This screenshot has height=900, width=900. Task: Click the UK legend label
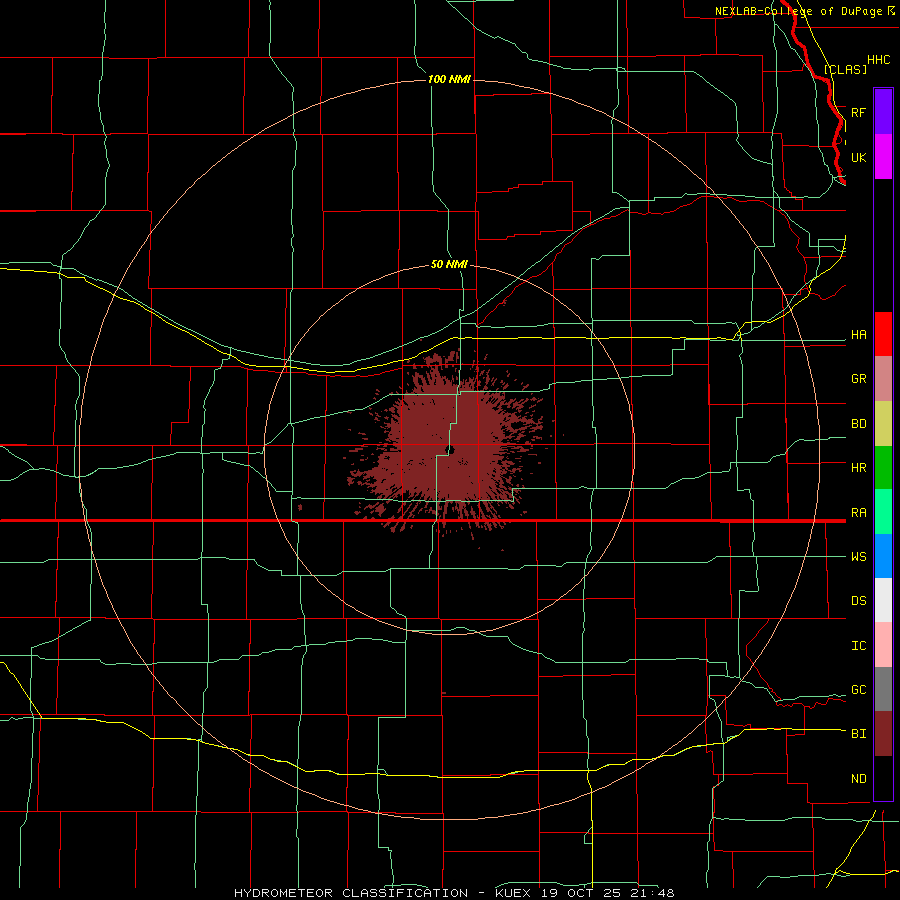(x=858, y=157)
